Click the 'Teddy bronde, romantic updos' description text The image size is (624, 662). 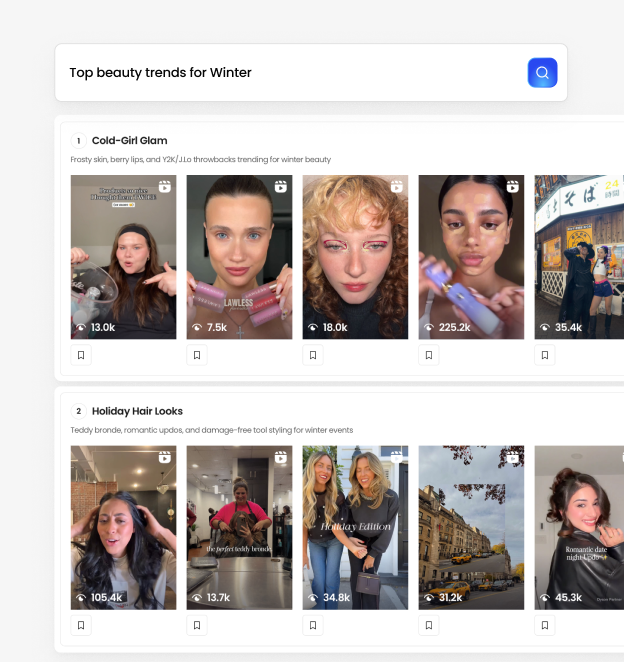point(212,430)
